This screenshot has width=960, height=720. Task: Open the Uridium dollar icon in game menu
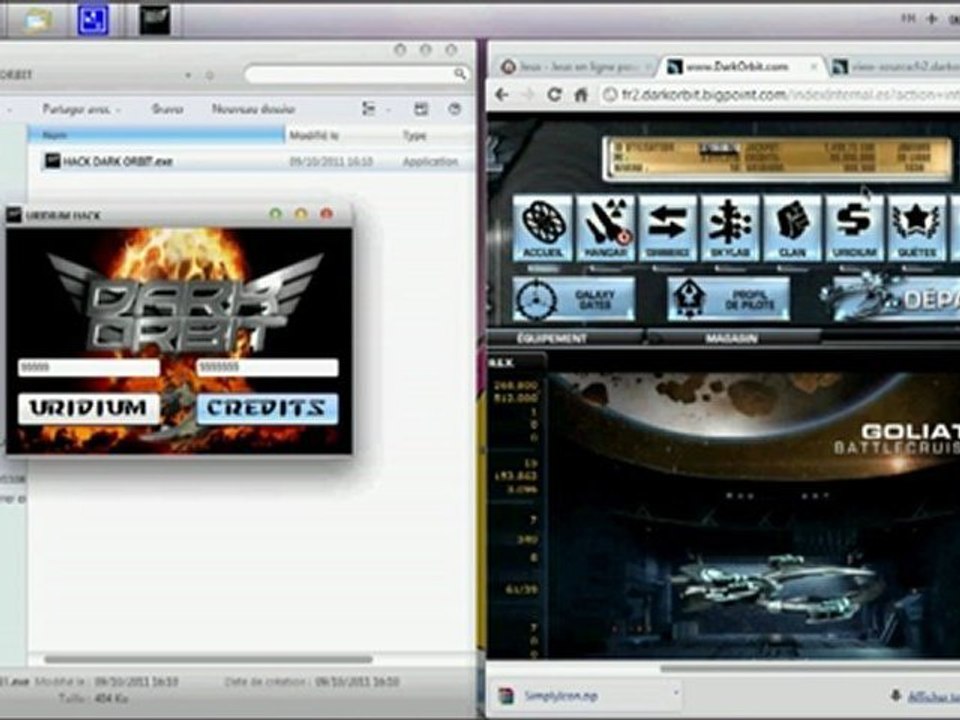click(x=855, y=228)
